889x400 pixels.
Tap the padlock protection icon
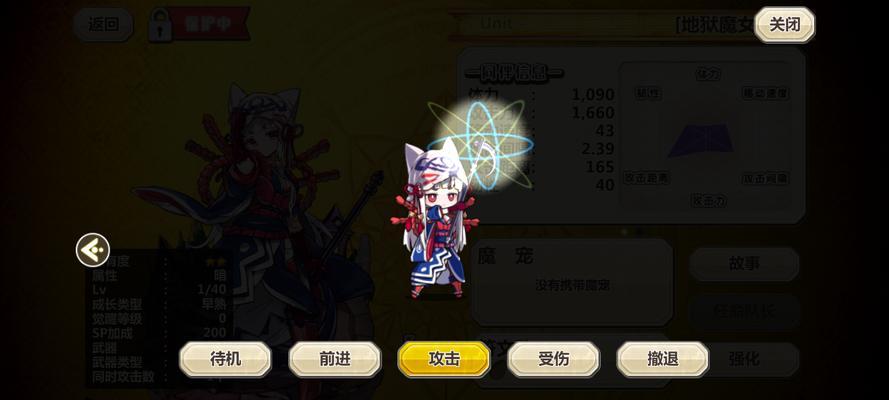[159, 25]
